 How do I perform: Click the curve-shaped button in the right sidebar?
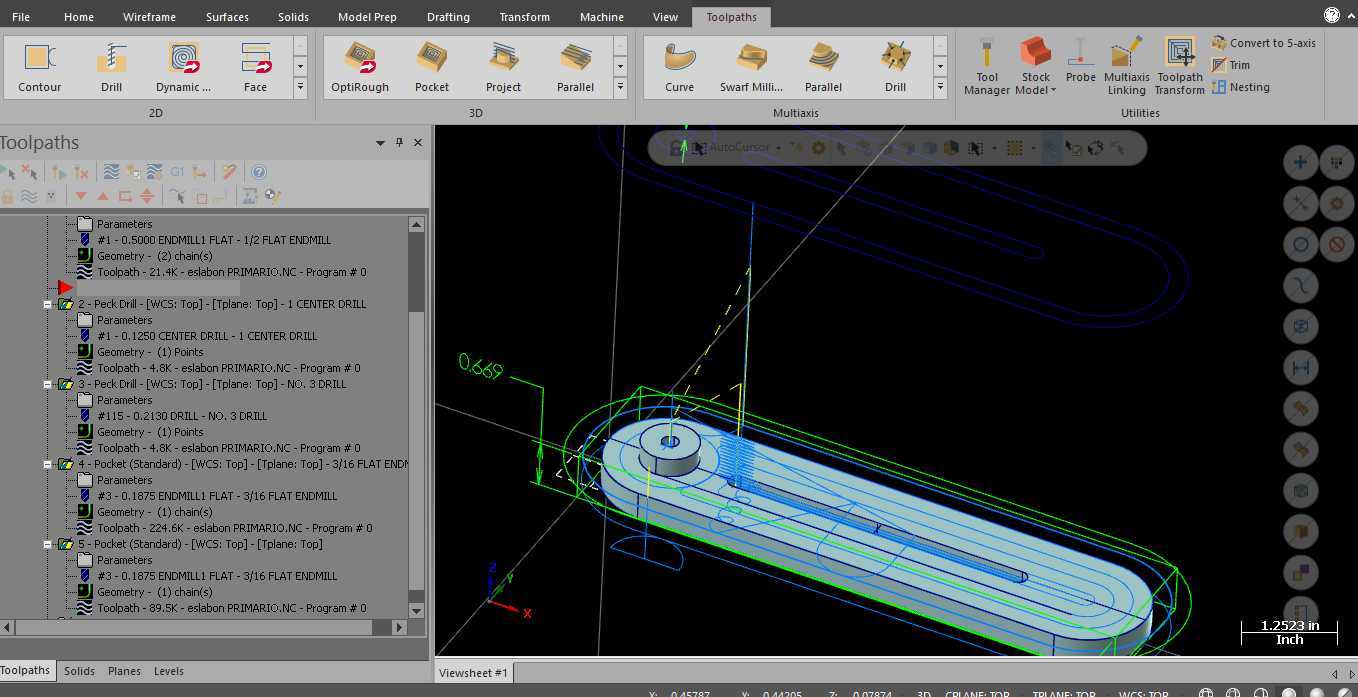click(x=1300, y=286)
